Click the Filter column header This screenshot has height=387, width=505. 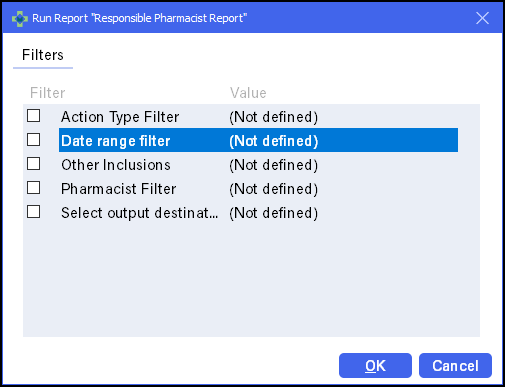coord(48,93)
